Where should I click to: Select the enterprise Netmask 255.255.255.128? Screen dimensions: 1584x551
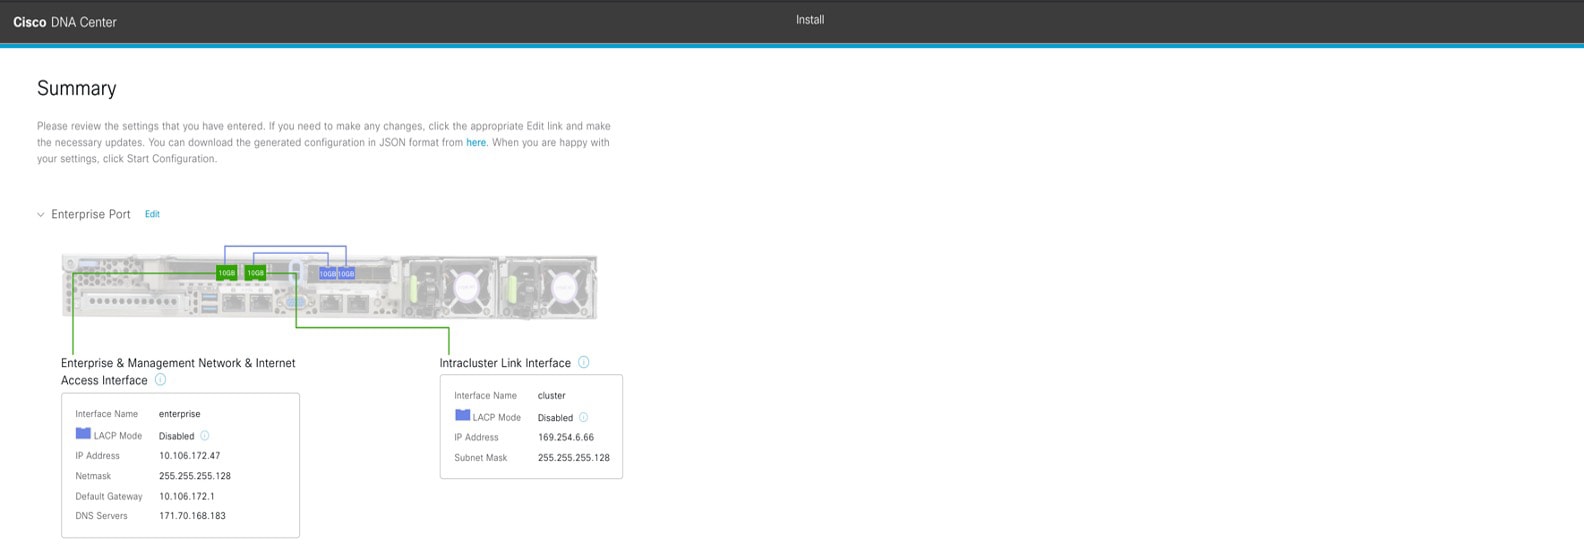click(195, 476)
